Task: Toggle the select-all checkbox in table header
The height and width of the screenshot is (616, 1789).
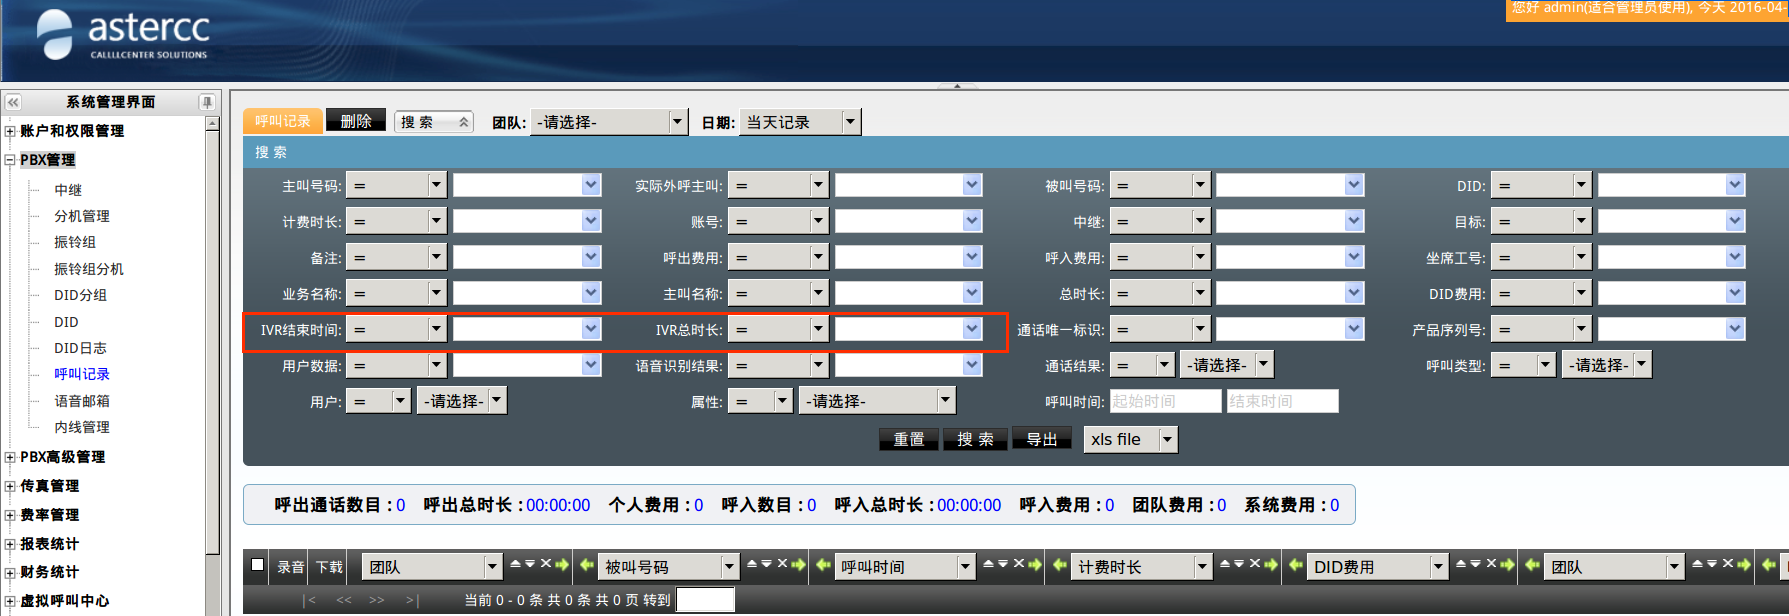Action: click(x=258, y=565)
